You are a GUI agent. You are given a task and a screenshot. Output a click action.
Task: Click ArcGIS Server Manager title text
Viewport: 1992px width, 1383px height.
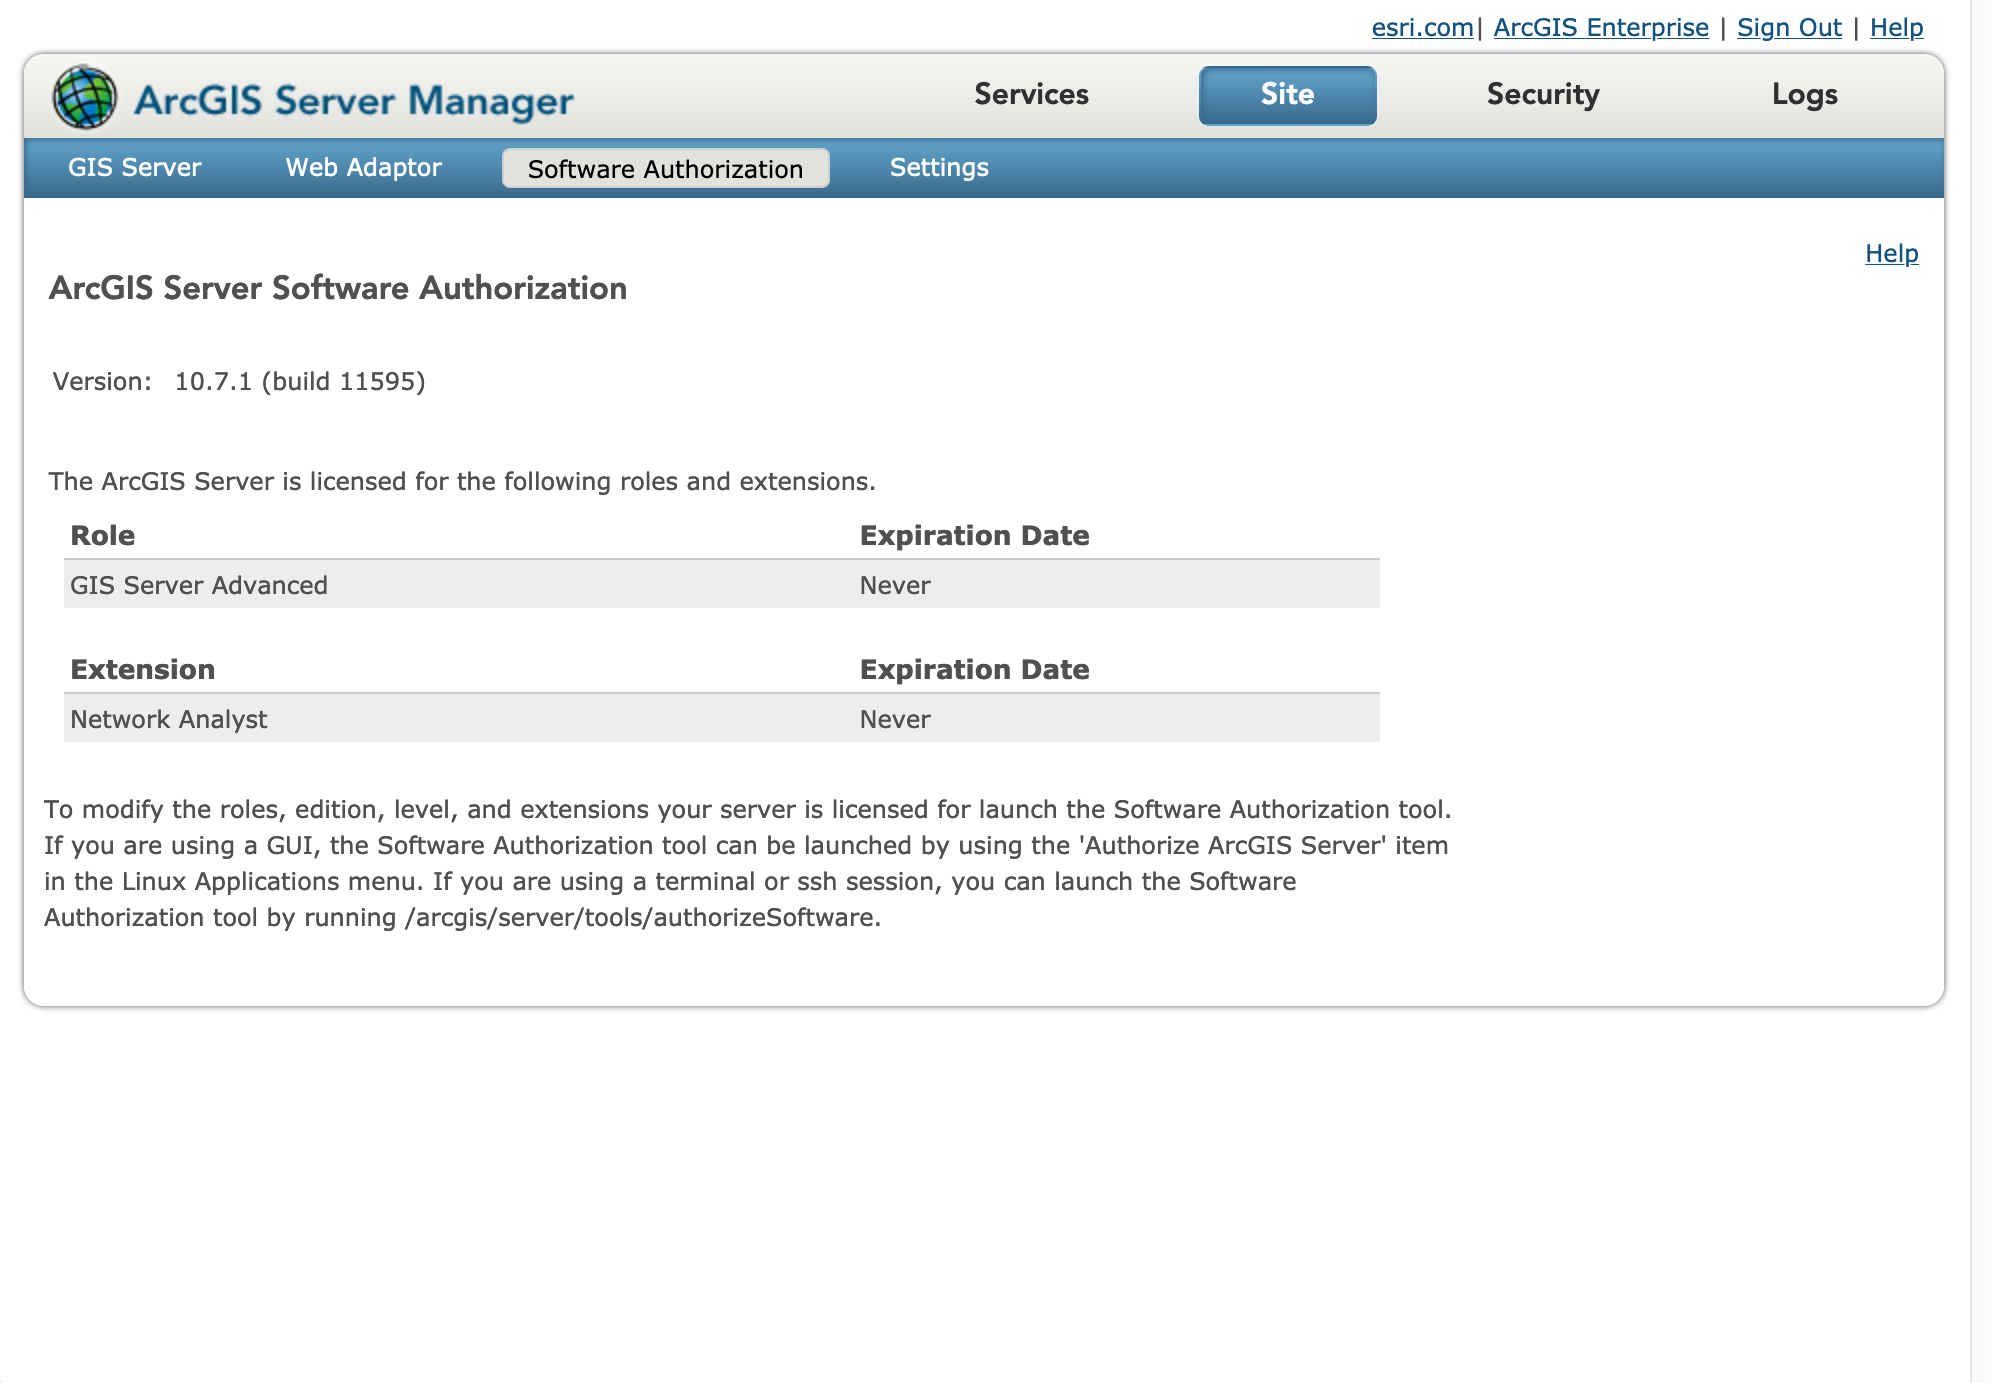[354, 101]
